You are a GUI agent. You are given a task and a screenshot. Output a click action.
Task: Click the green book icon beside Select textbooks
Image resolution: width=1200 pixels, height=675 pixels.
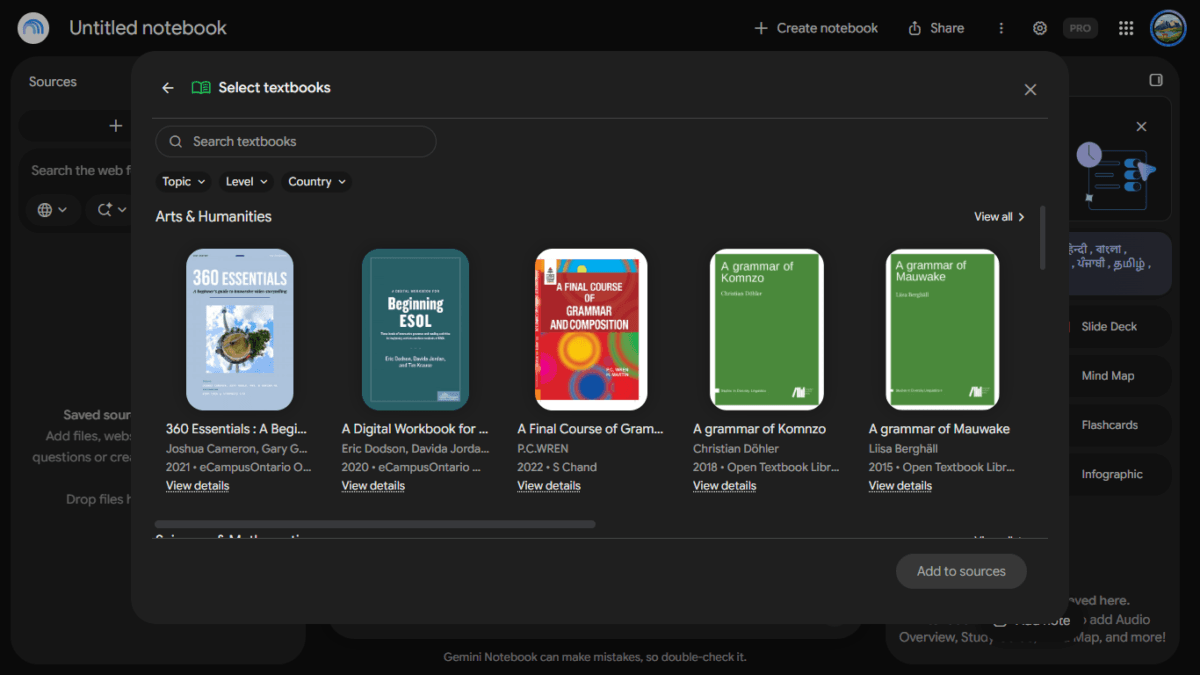click(x=201, y=88)
